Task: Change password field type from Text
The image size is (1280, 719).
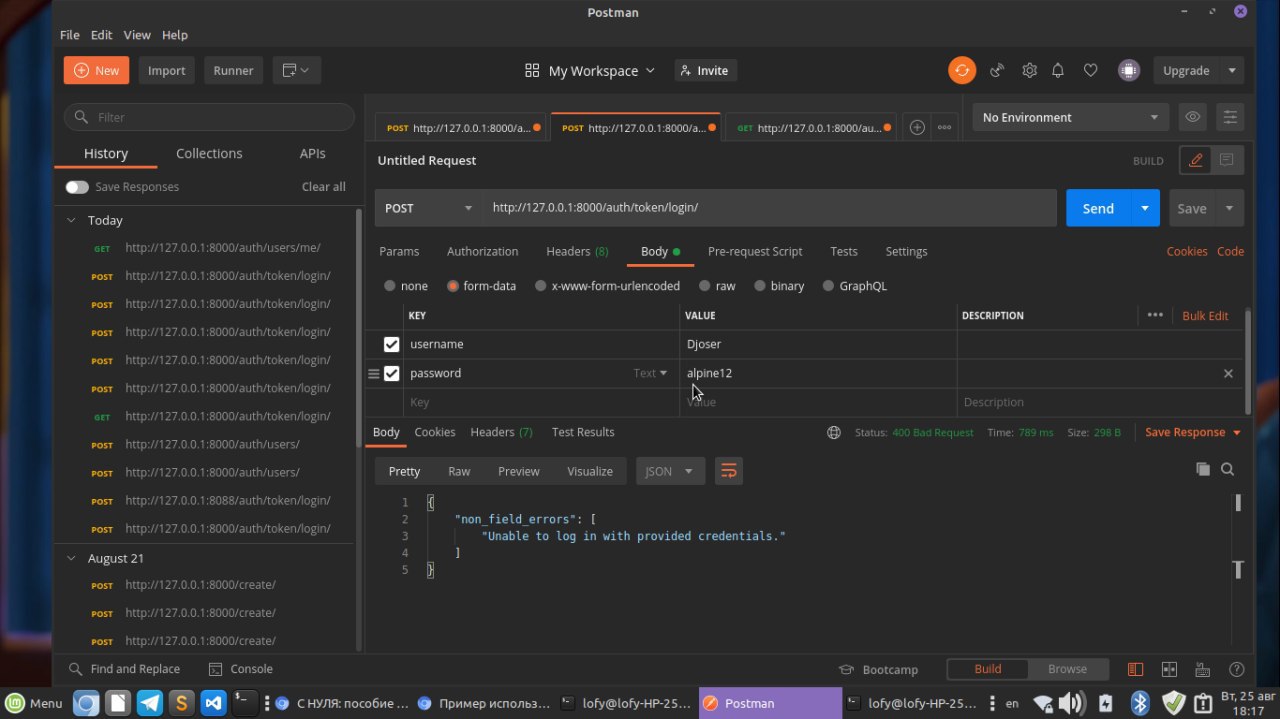Action: point(649,373)
